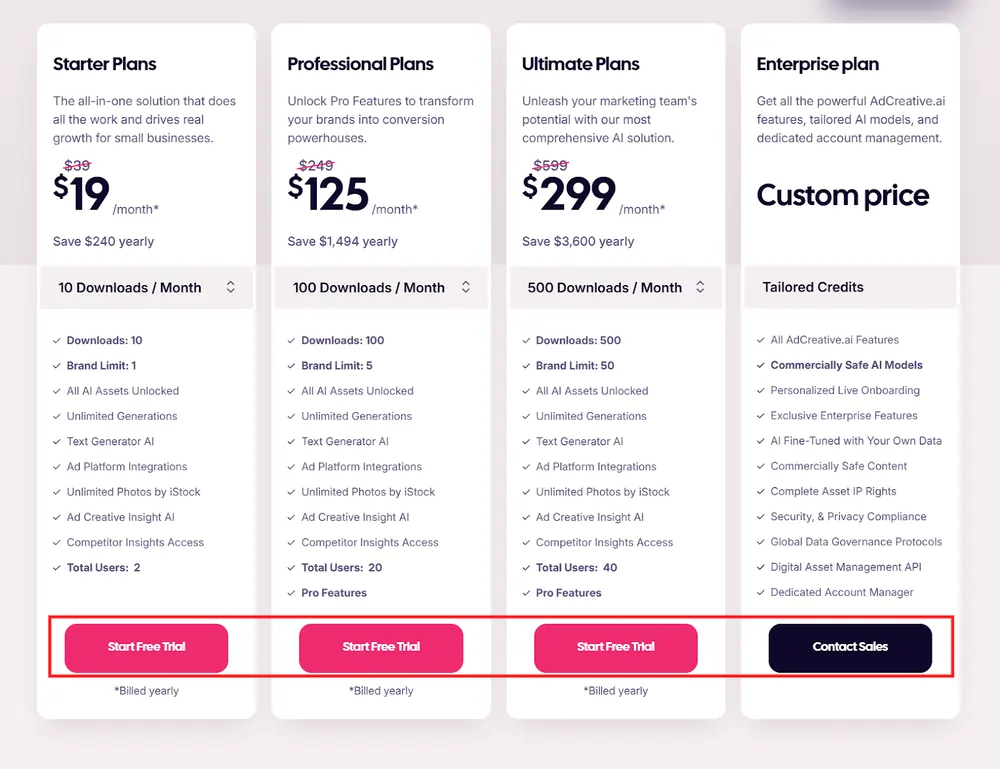Click the checkmark beside Digital Asset Management API

(761, 567)
